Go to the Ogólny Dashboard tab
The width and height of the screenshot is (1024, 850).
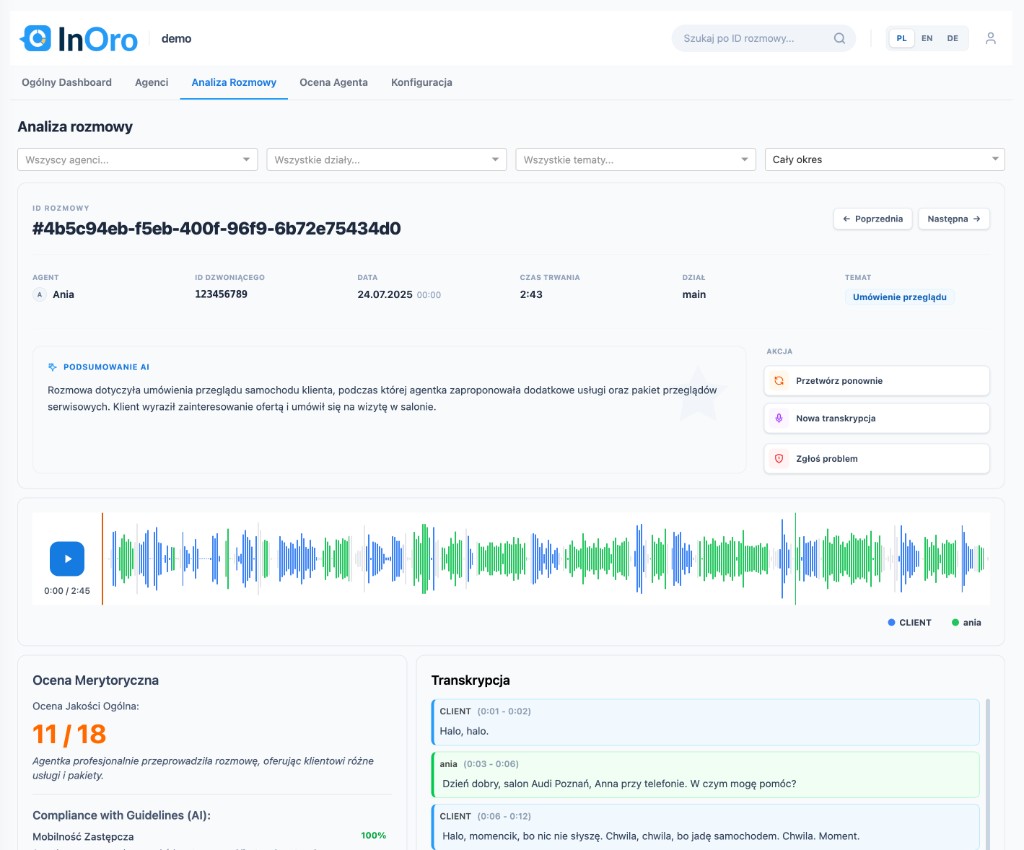coord(67,83)
